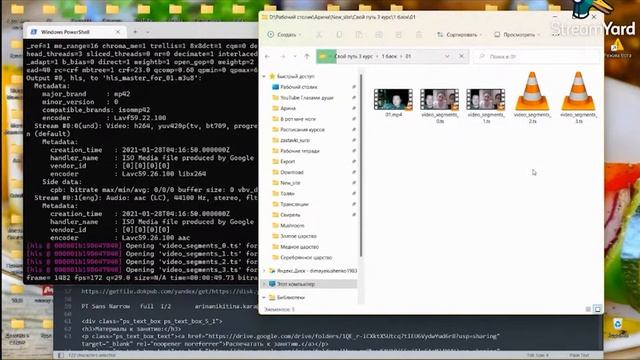Click the folder icon in the address bar
The width and height of the screenshot is (640, 360).
(323, 56)
